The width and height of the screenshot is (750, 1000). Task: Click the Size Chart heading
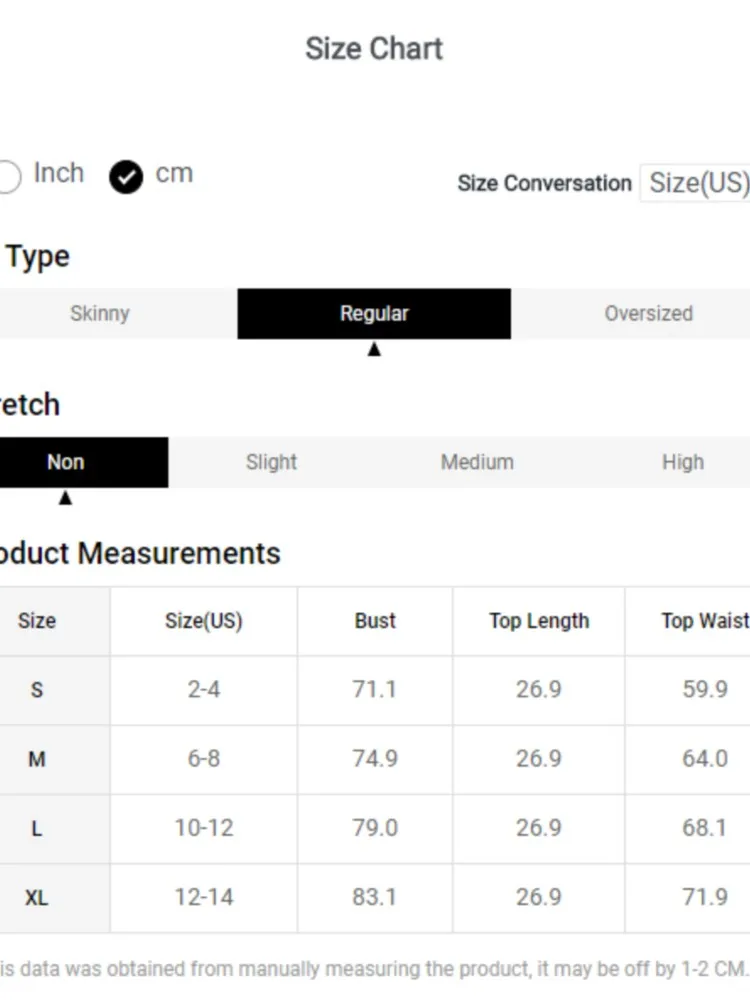[x=374, y=49]
